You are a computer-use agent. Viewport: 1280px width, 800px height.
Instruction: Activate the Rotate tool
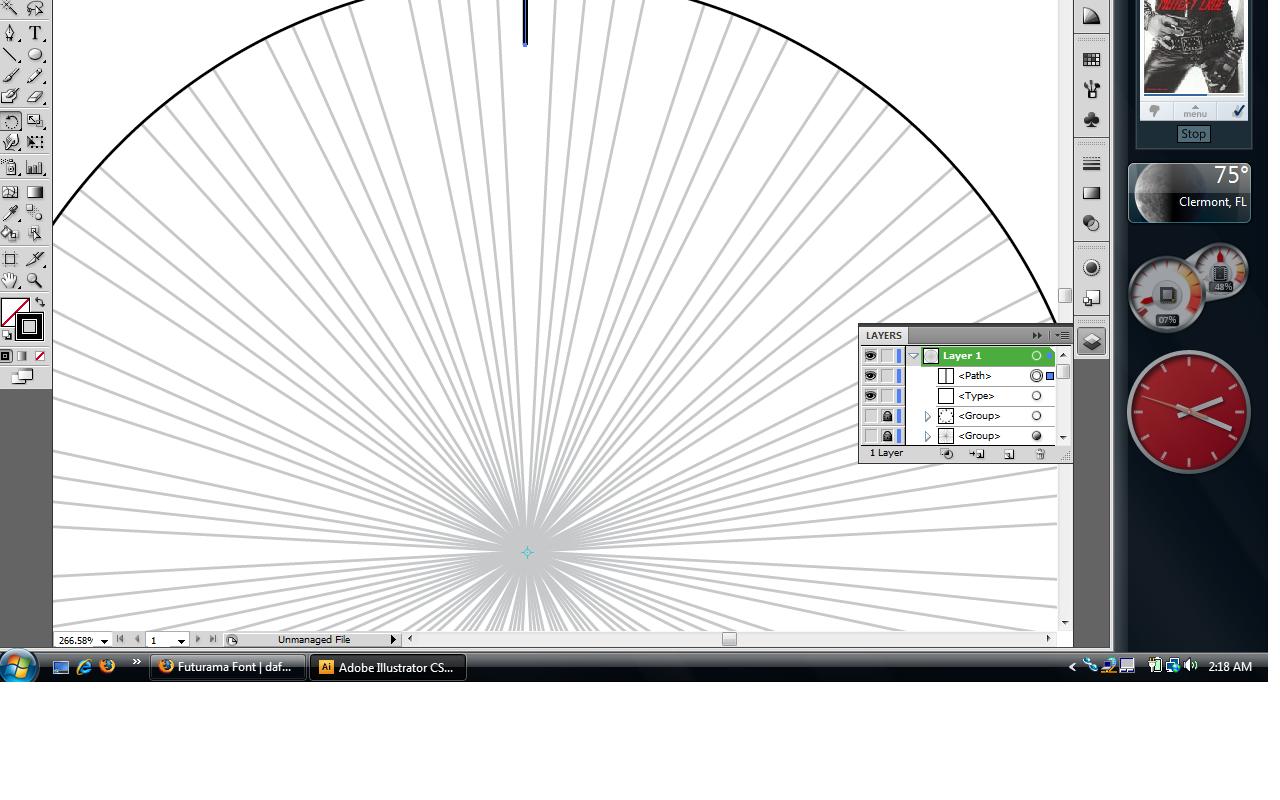(x=11, y=121)
